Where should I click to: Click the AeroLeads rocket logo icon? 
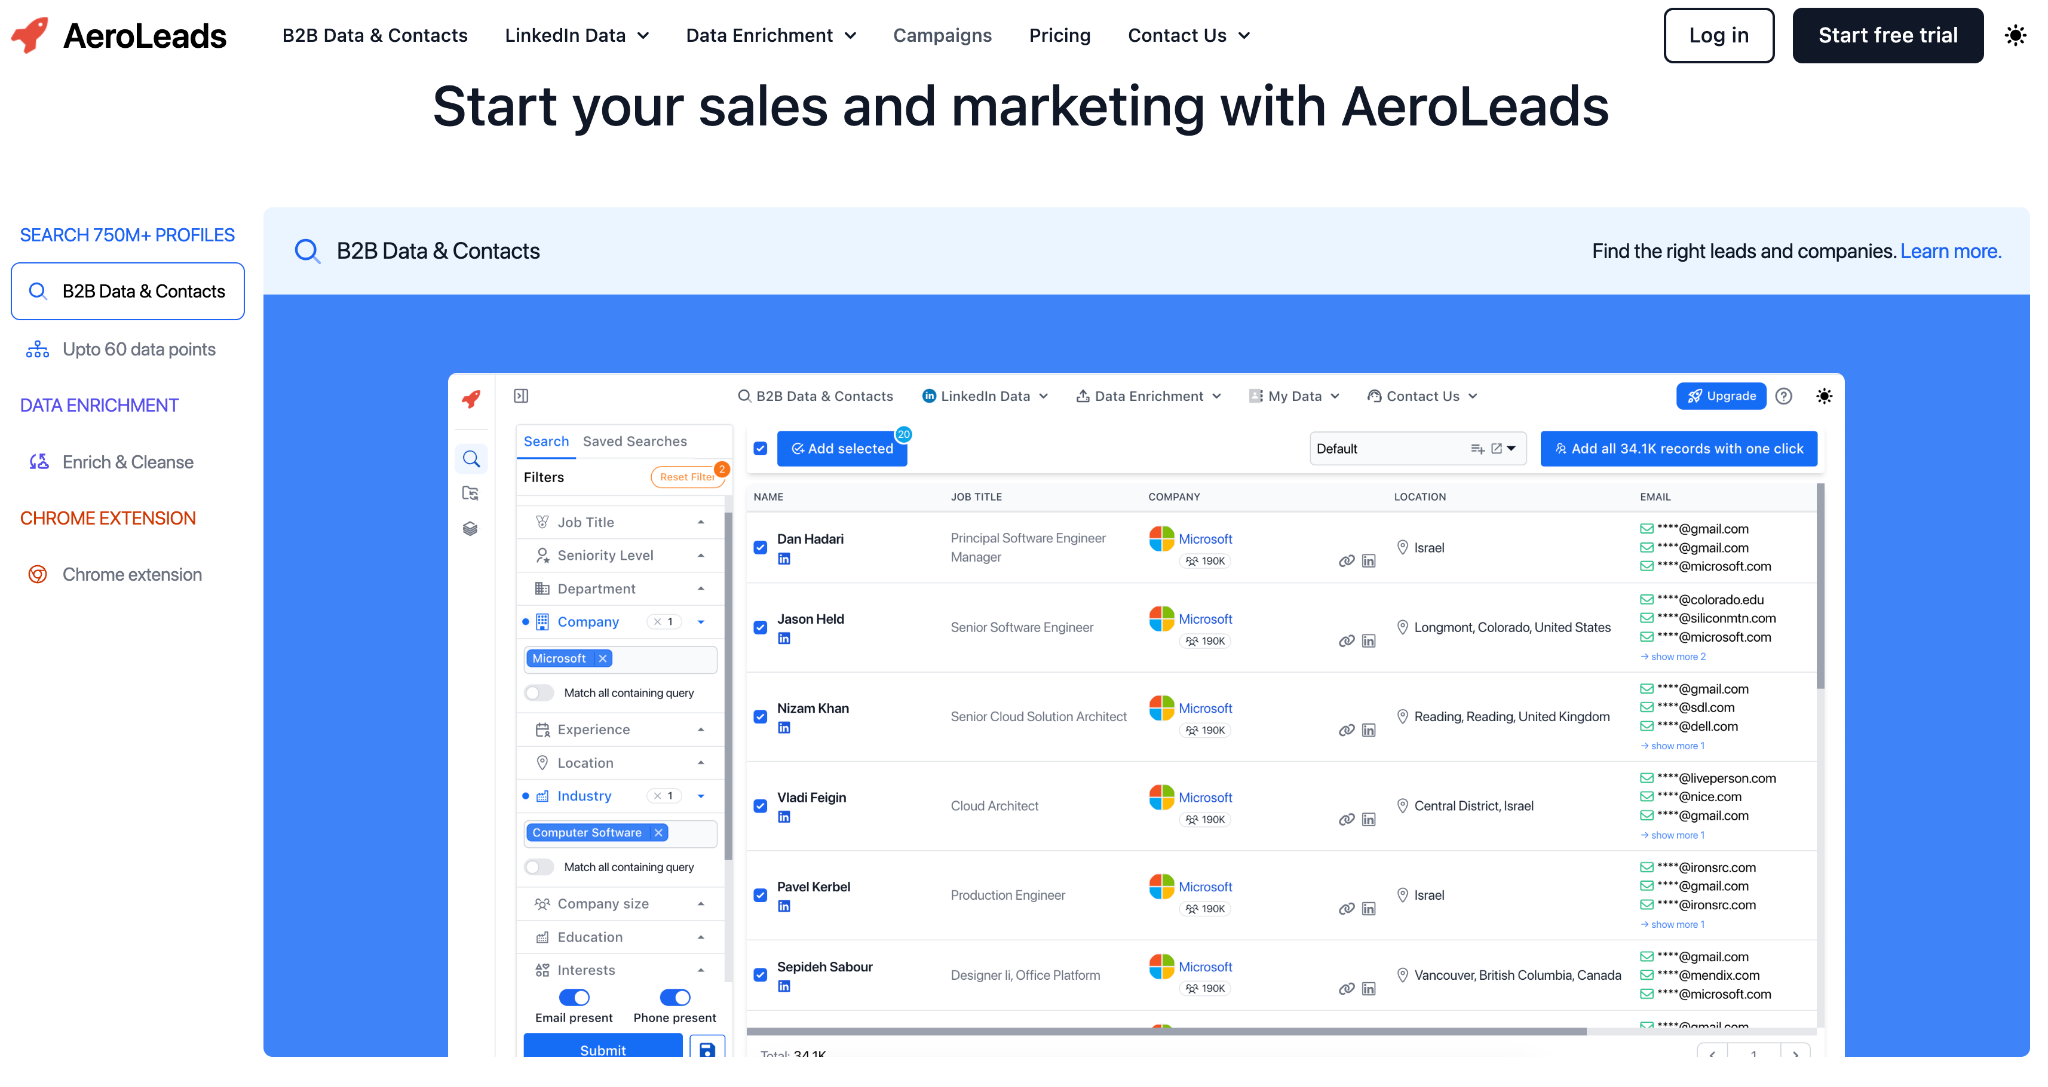(x=30, y=35)
